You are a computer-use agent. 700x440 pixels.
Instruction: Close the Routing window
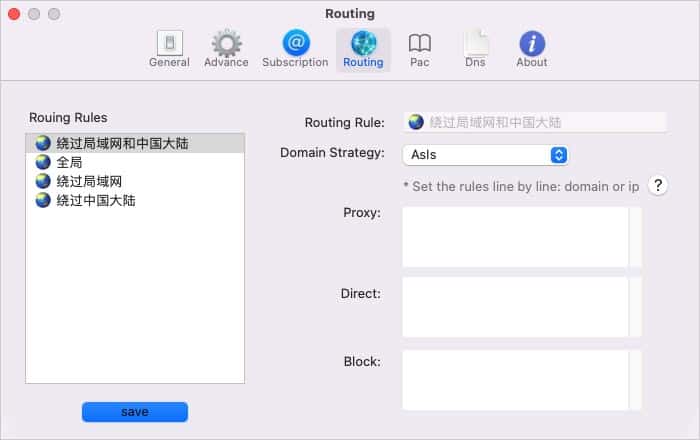pos(14,14)
